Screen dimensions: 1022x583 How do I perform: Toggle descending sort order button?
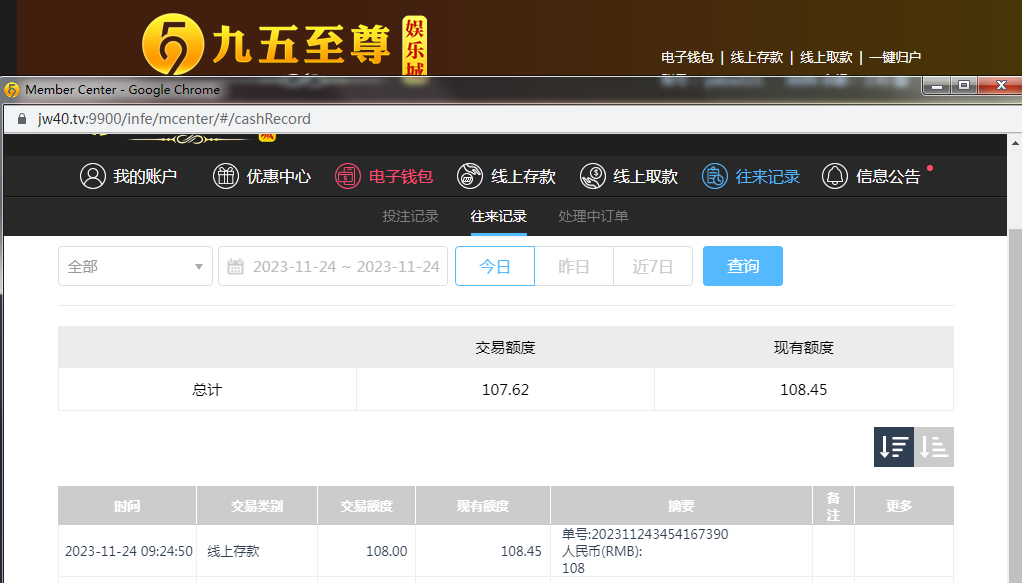893,447
